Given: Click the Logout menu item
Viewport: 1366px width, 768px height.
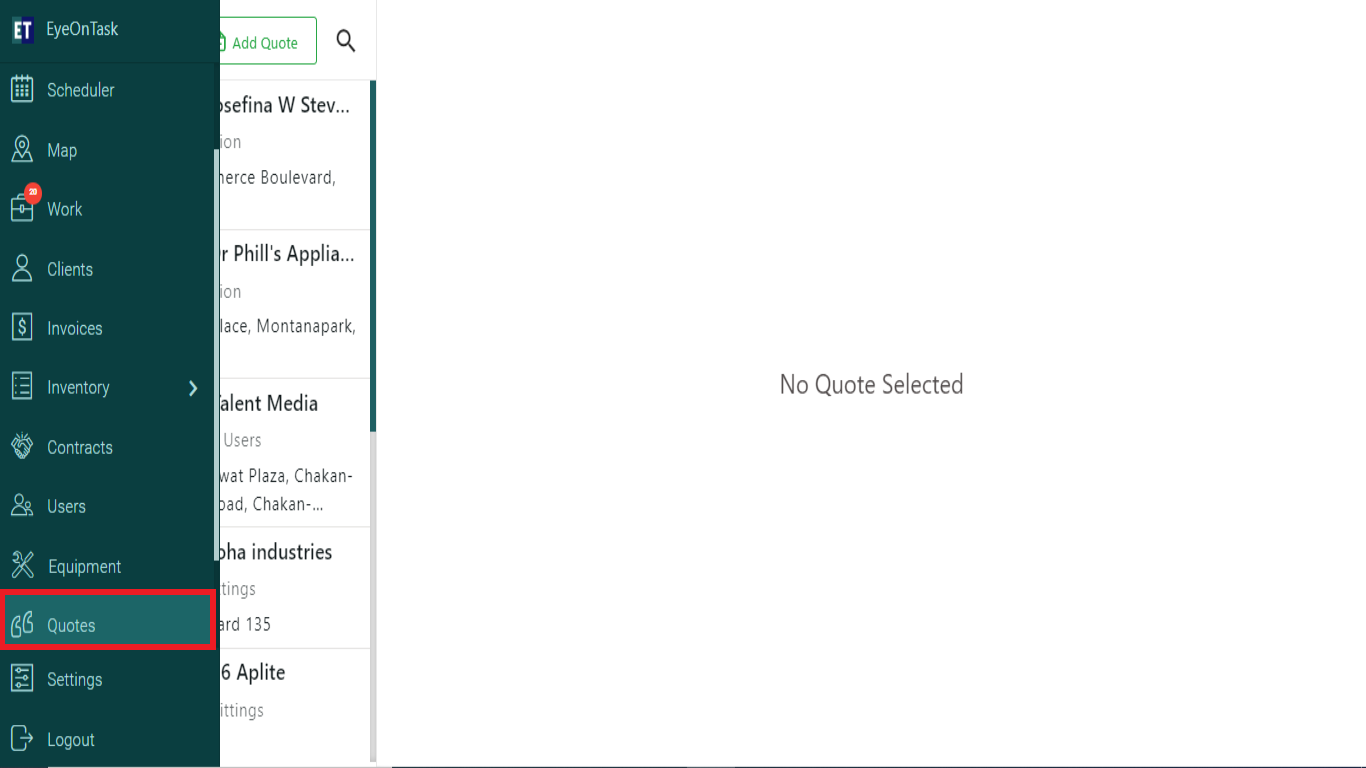Looking at the screenshot, I should [109, 740].
